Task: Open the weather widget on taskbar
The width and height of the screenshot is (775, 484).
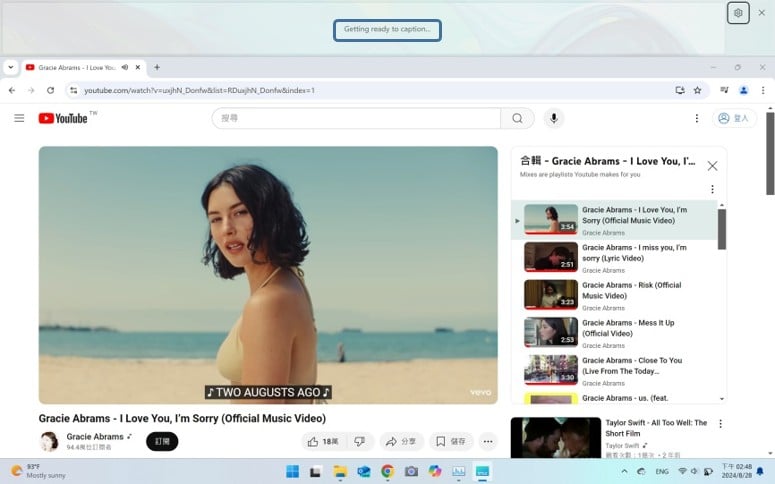Action: pyautogui.click(x=39, y=471)
